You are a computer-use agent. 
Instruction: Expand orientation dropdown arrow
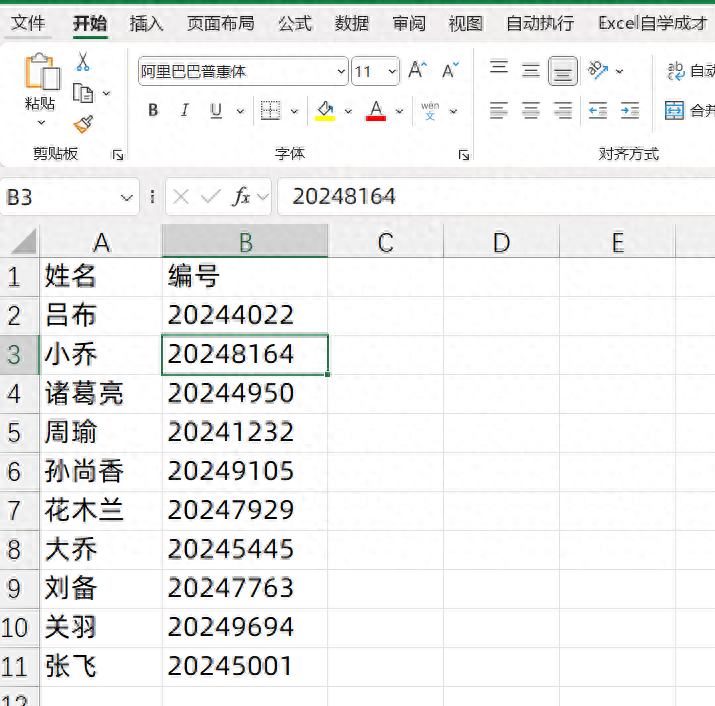click(x=619, y=71)
